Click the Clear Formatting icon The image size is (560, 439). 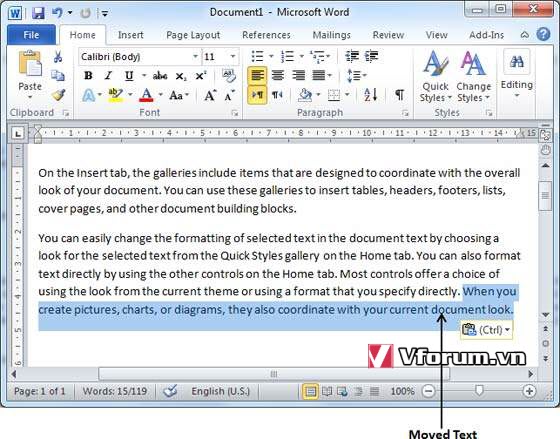(229, 75)
